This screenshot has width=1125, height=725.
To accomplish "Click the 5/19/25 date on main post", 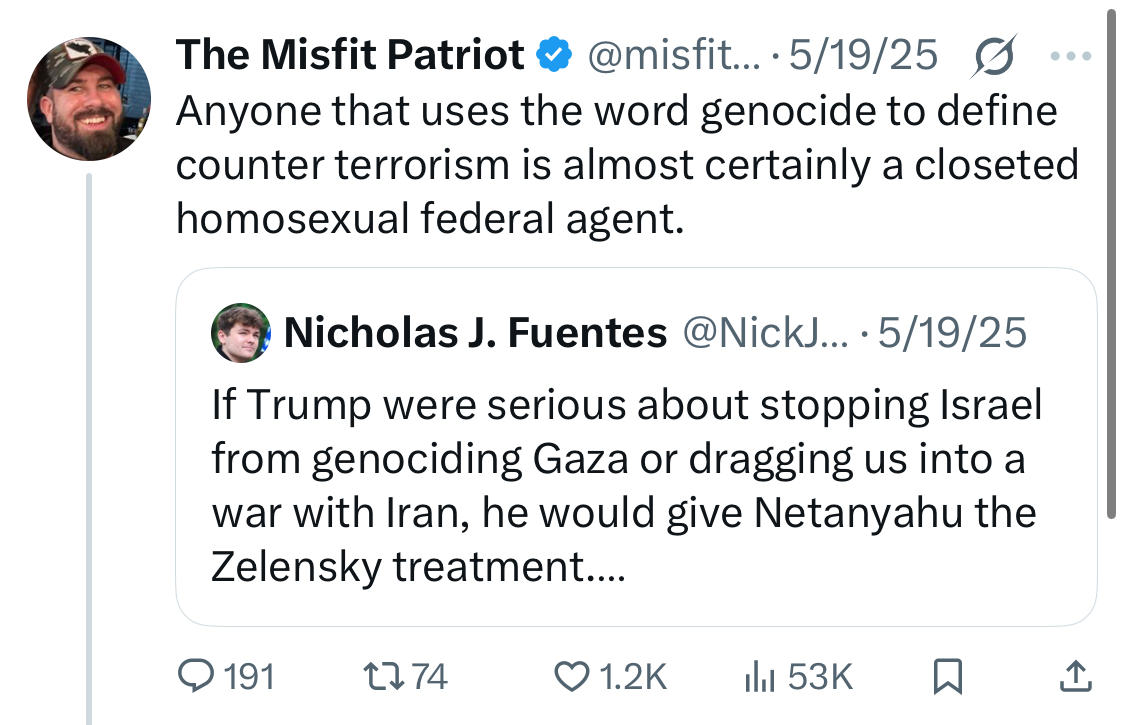I will 863,55.
